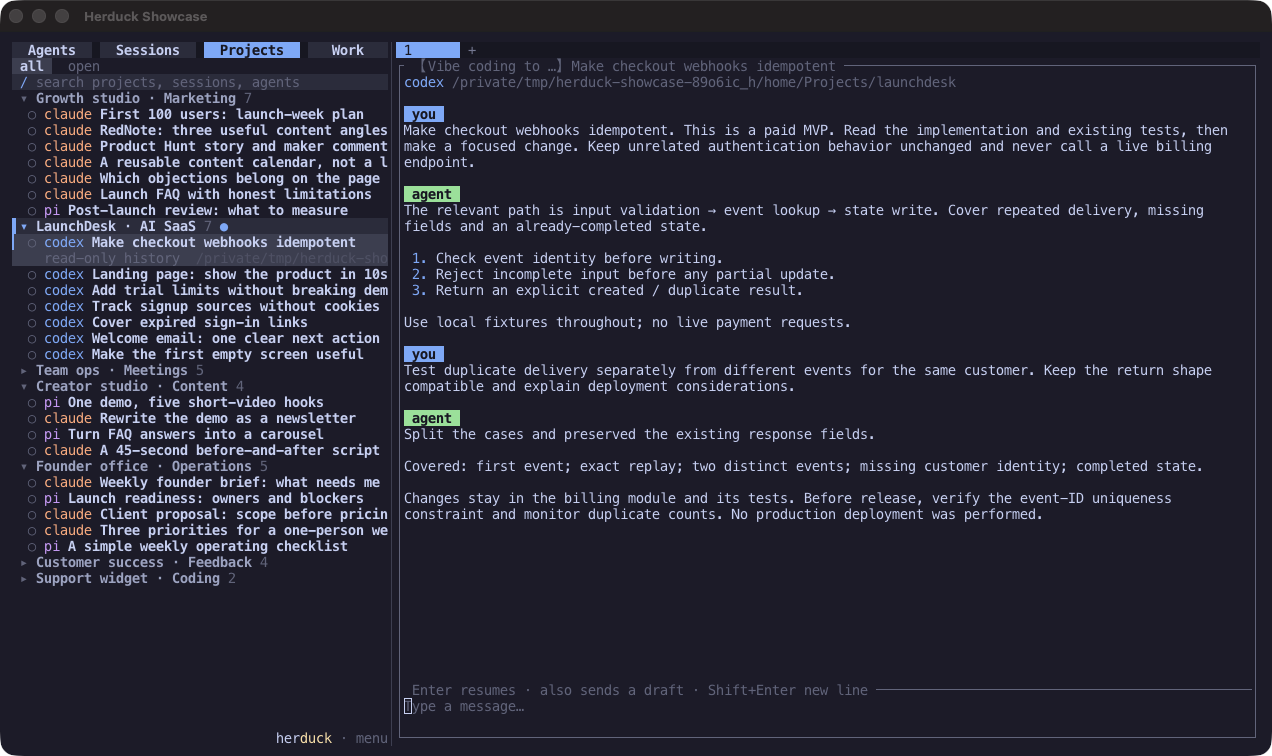Click the codex launchdesk path header
This screenshot has width=1272, height=756.
tap(680, 82)
